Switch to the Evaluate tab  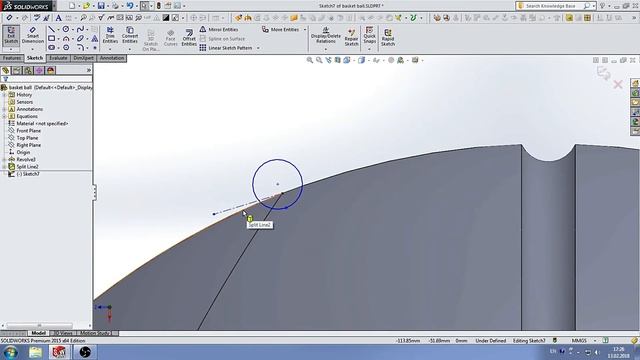click(58, 58)
